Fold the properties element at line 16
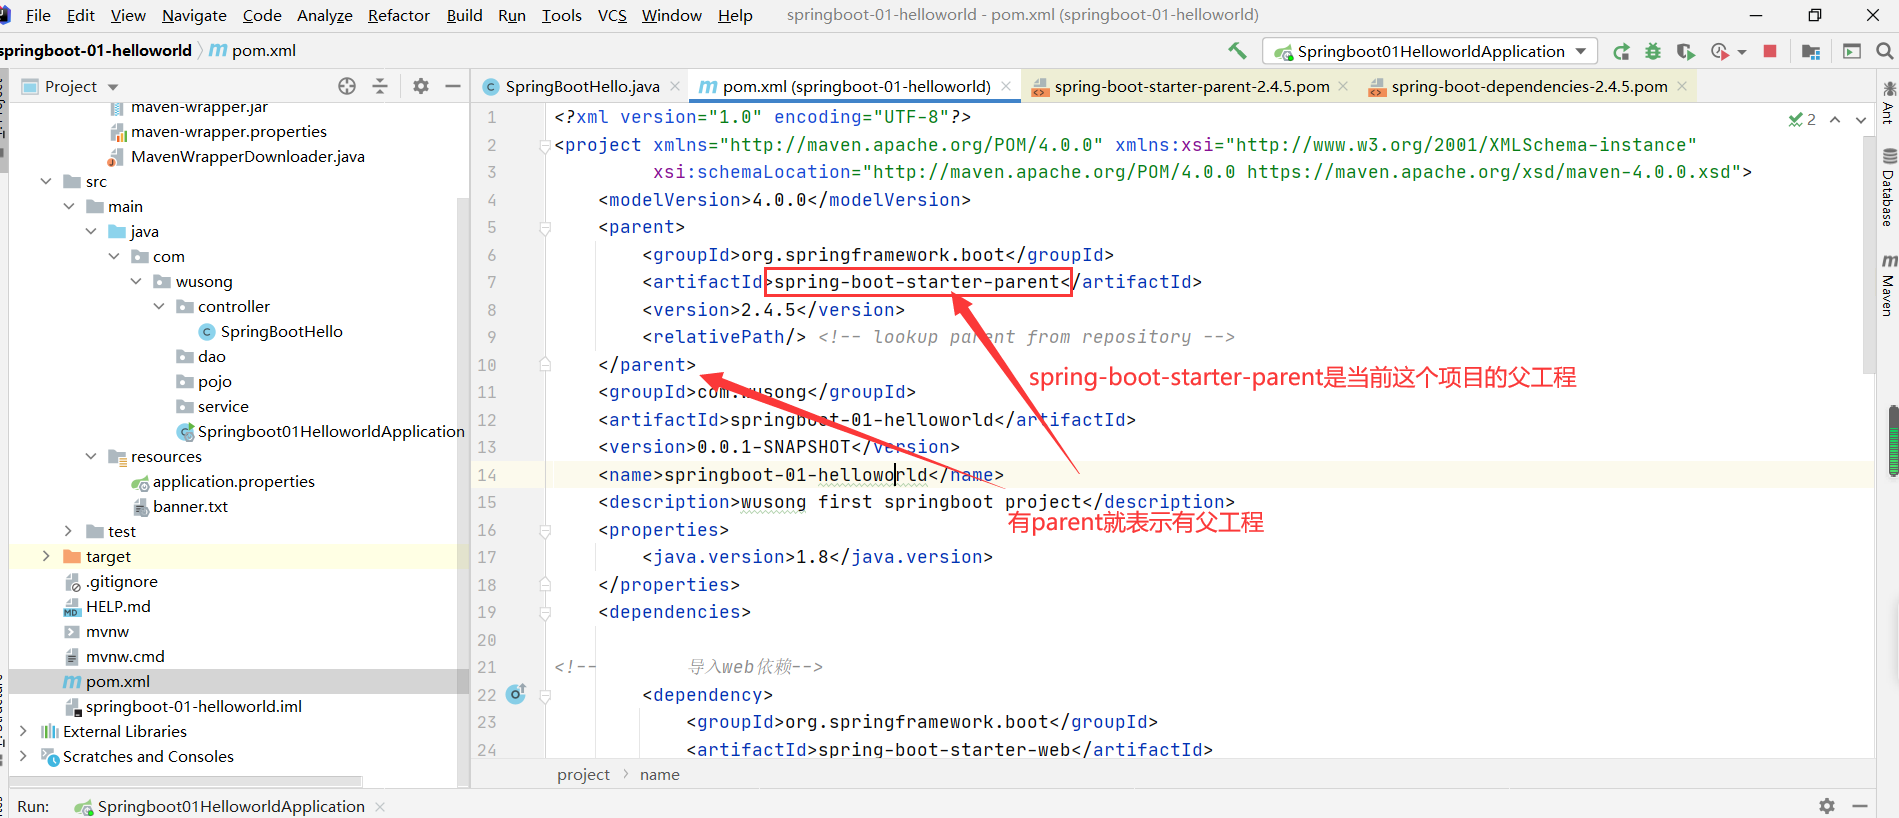This screenshot has width=1899, height=818. coord(545,530)
